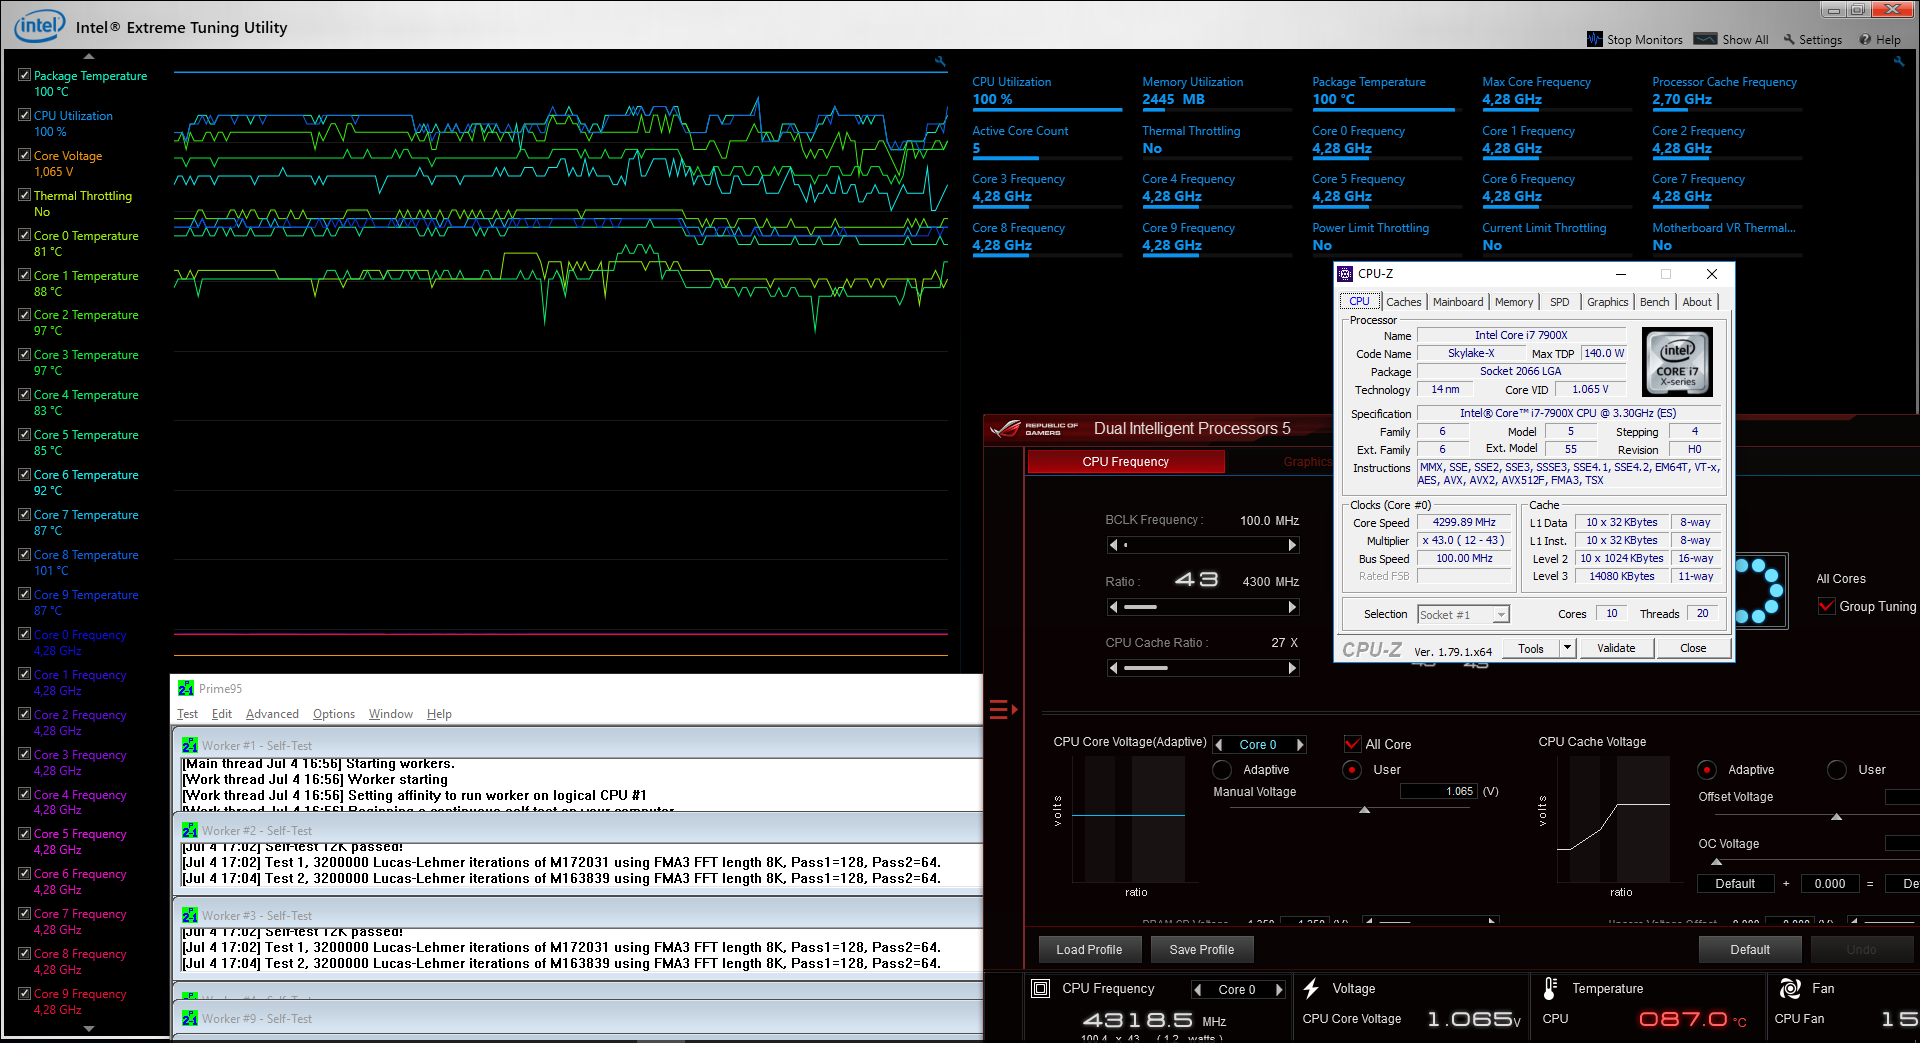This screenshot has height=1043, width=1920.
Task: Click the Worker #1 Self-Test window icon
Action: point(190,745)
